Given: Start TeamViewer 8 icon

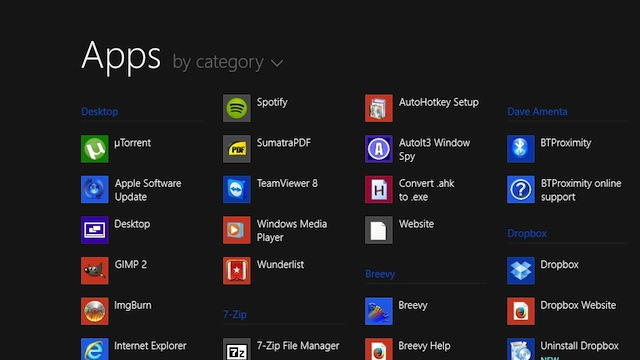Looking at the screenshot, I should (237, 189).
